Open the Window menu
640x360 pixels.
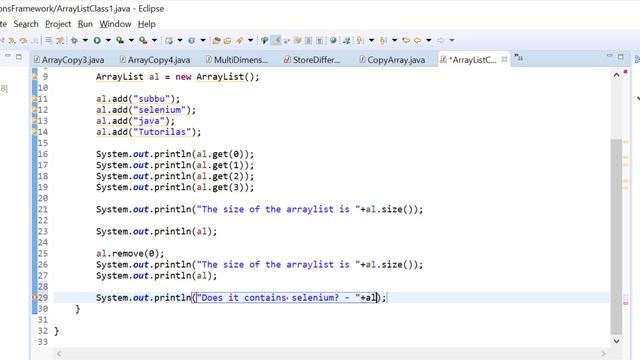click(x=115, y=24)
